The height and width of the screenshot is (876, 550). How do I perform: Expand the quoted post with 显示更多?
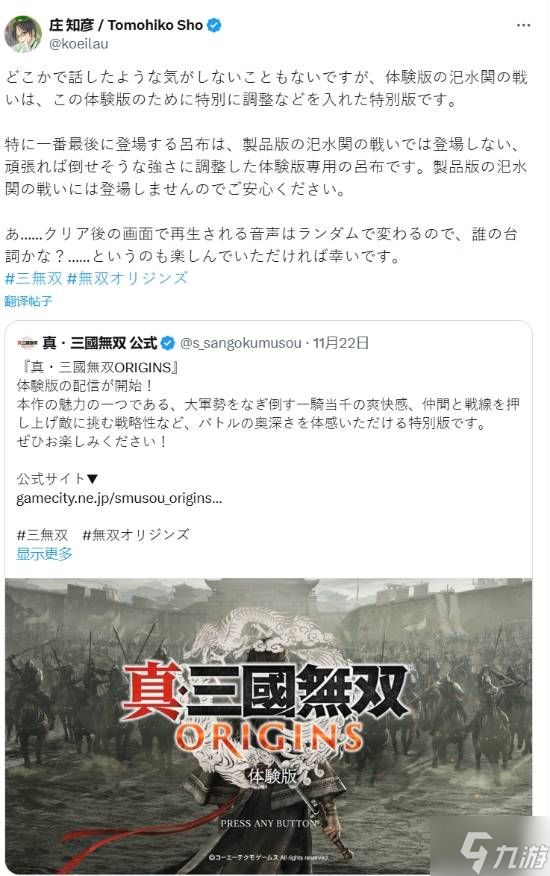tap(44, 554)
